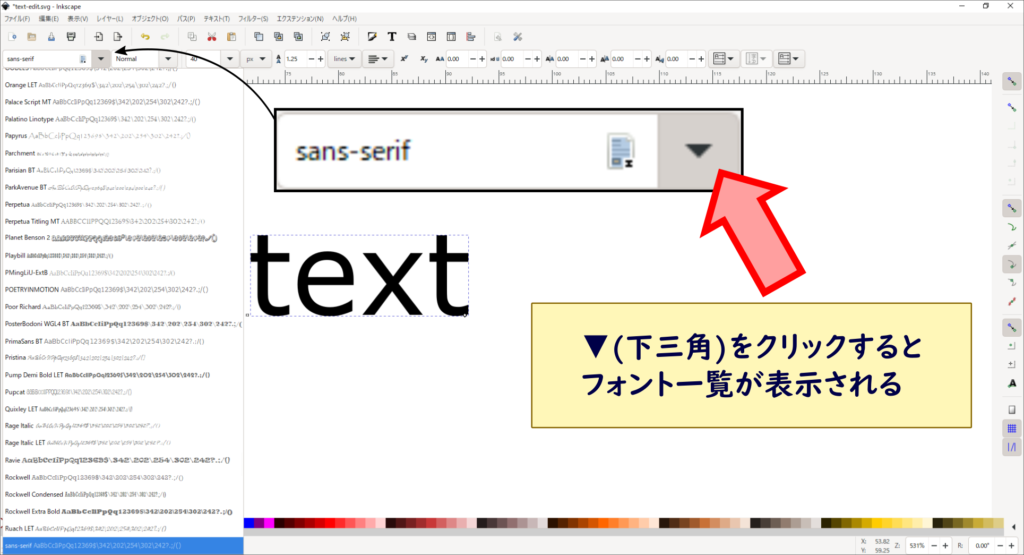Open the text direction dropdown at toolbar end

788,59
